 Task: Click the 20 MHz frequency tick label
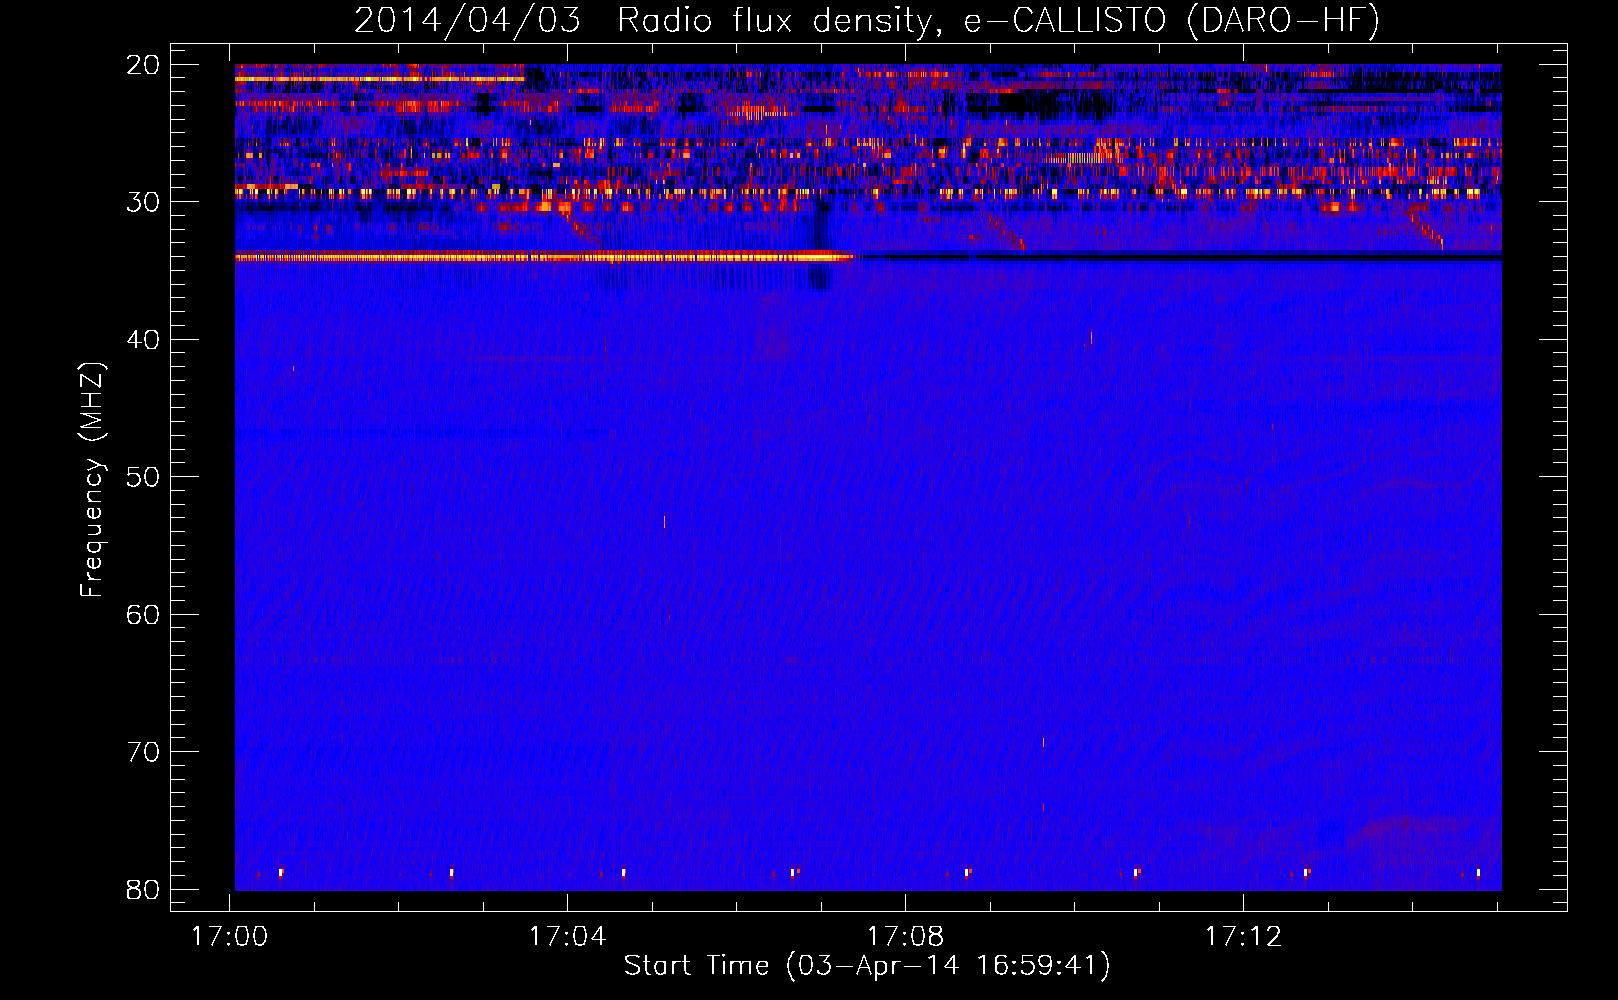[x=143, y=65]
